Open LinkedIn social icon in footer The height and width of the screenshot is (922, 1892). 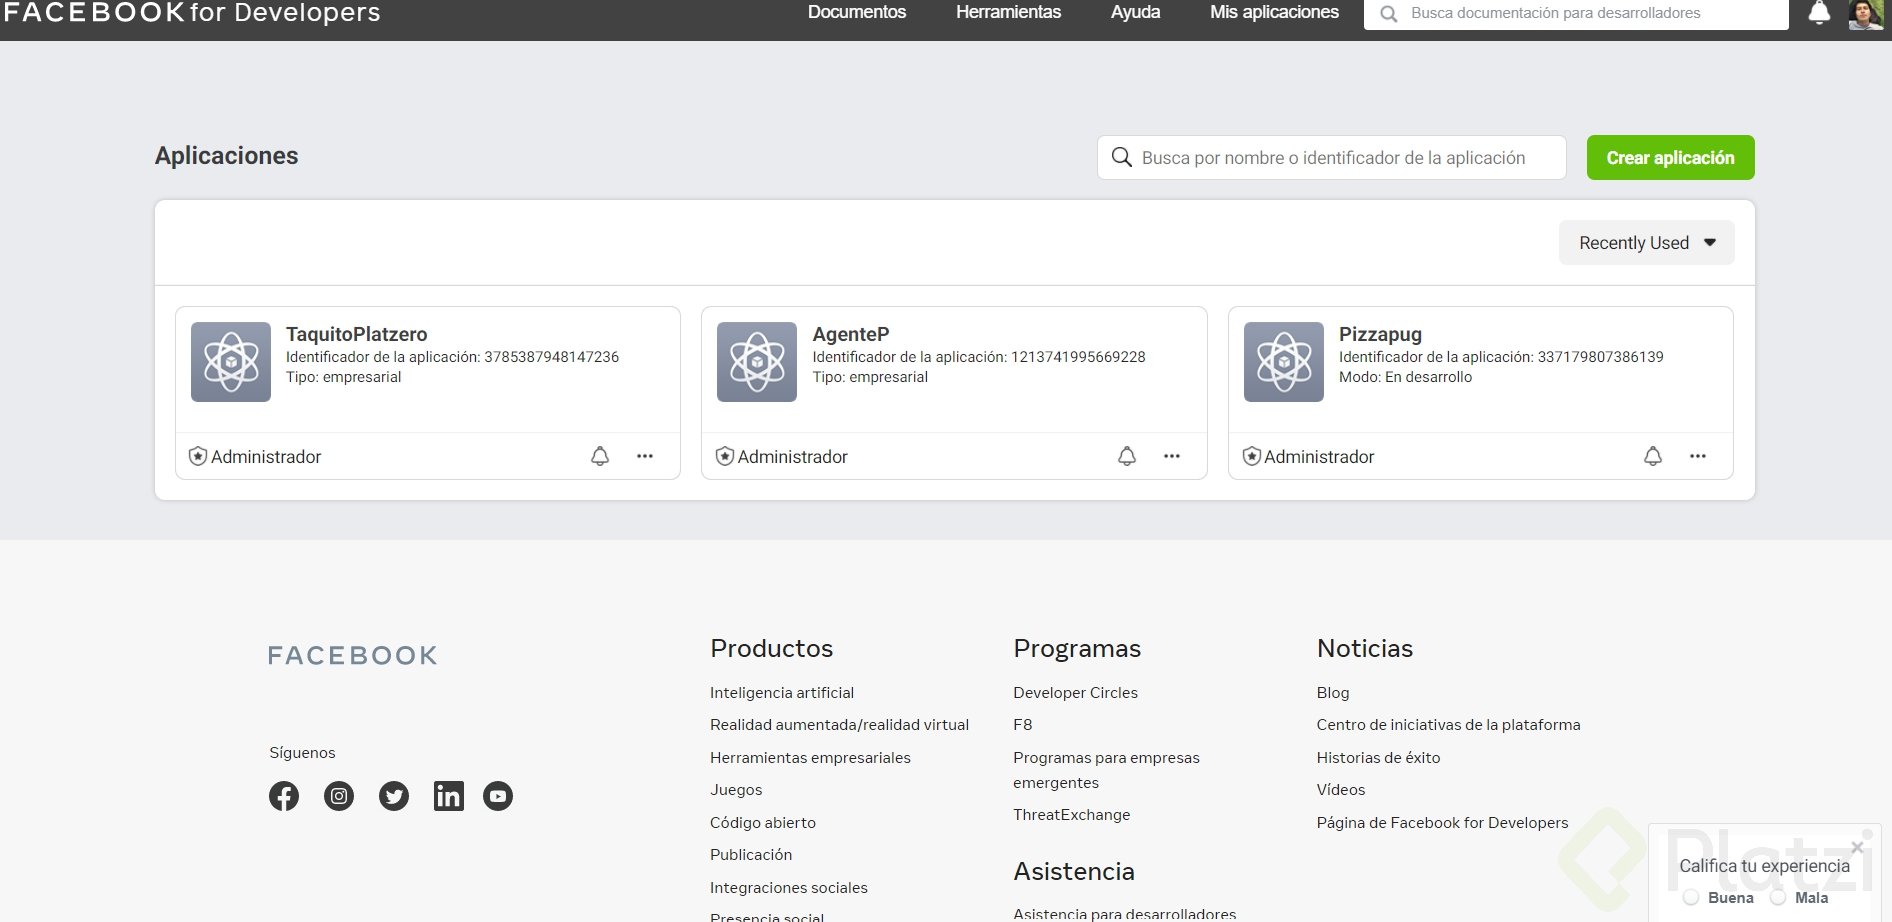(449, 796)
